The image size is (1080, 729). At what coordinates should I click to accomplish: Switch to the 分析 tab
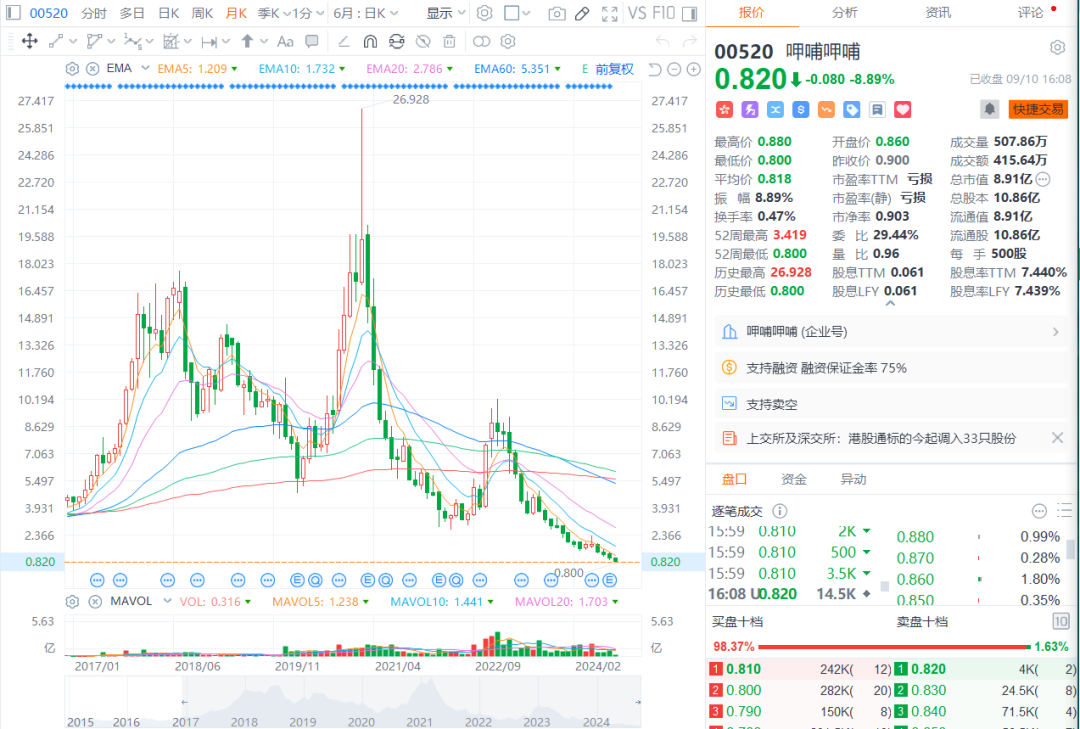[x=844, y=12]
